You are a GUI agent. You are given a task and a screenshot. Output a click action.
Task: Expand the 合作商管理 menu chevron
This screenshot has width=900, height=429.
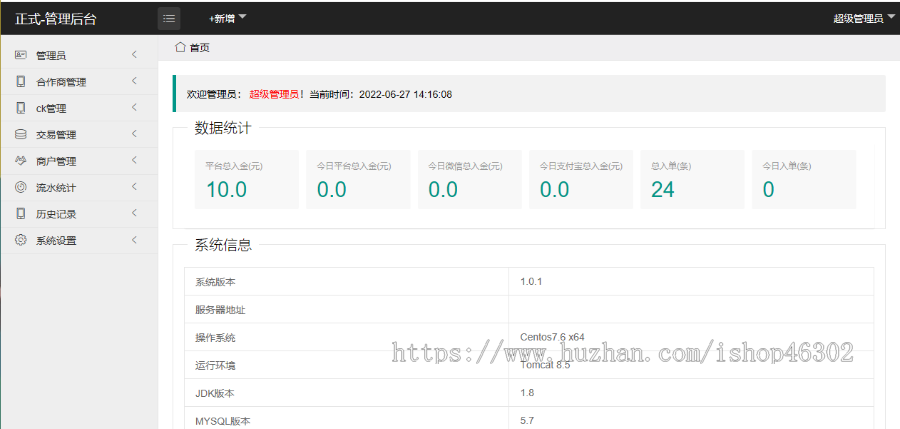[134, 81]
